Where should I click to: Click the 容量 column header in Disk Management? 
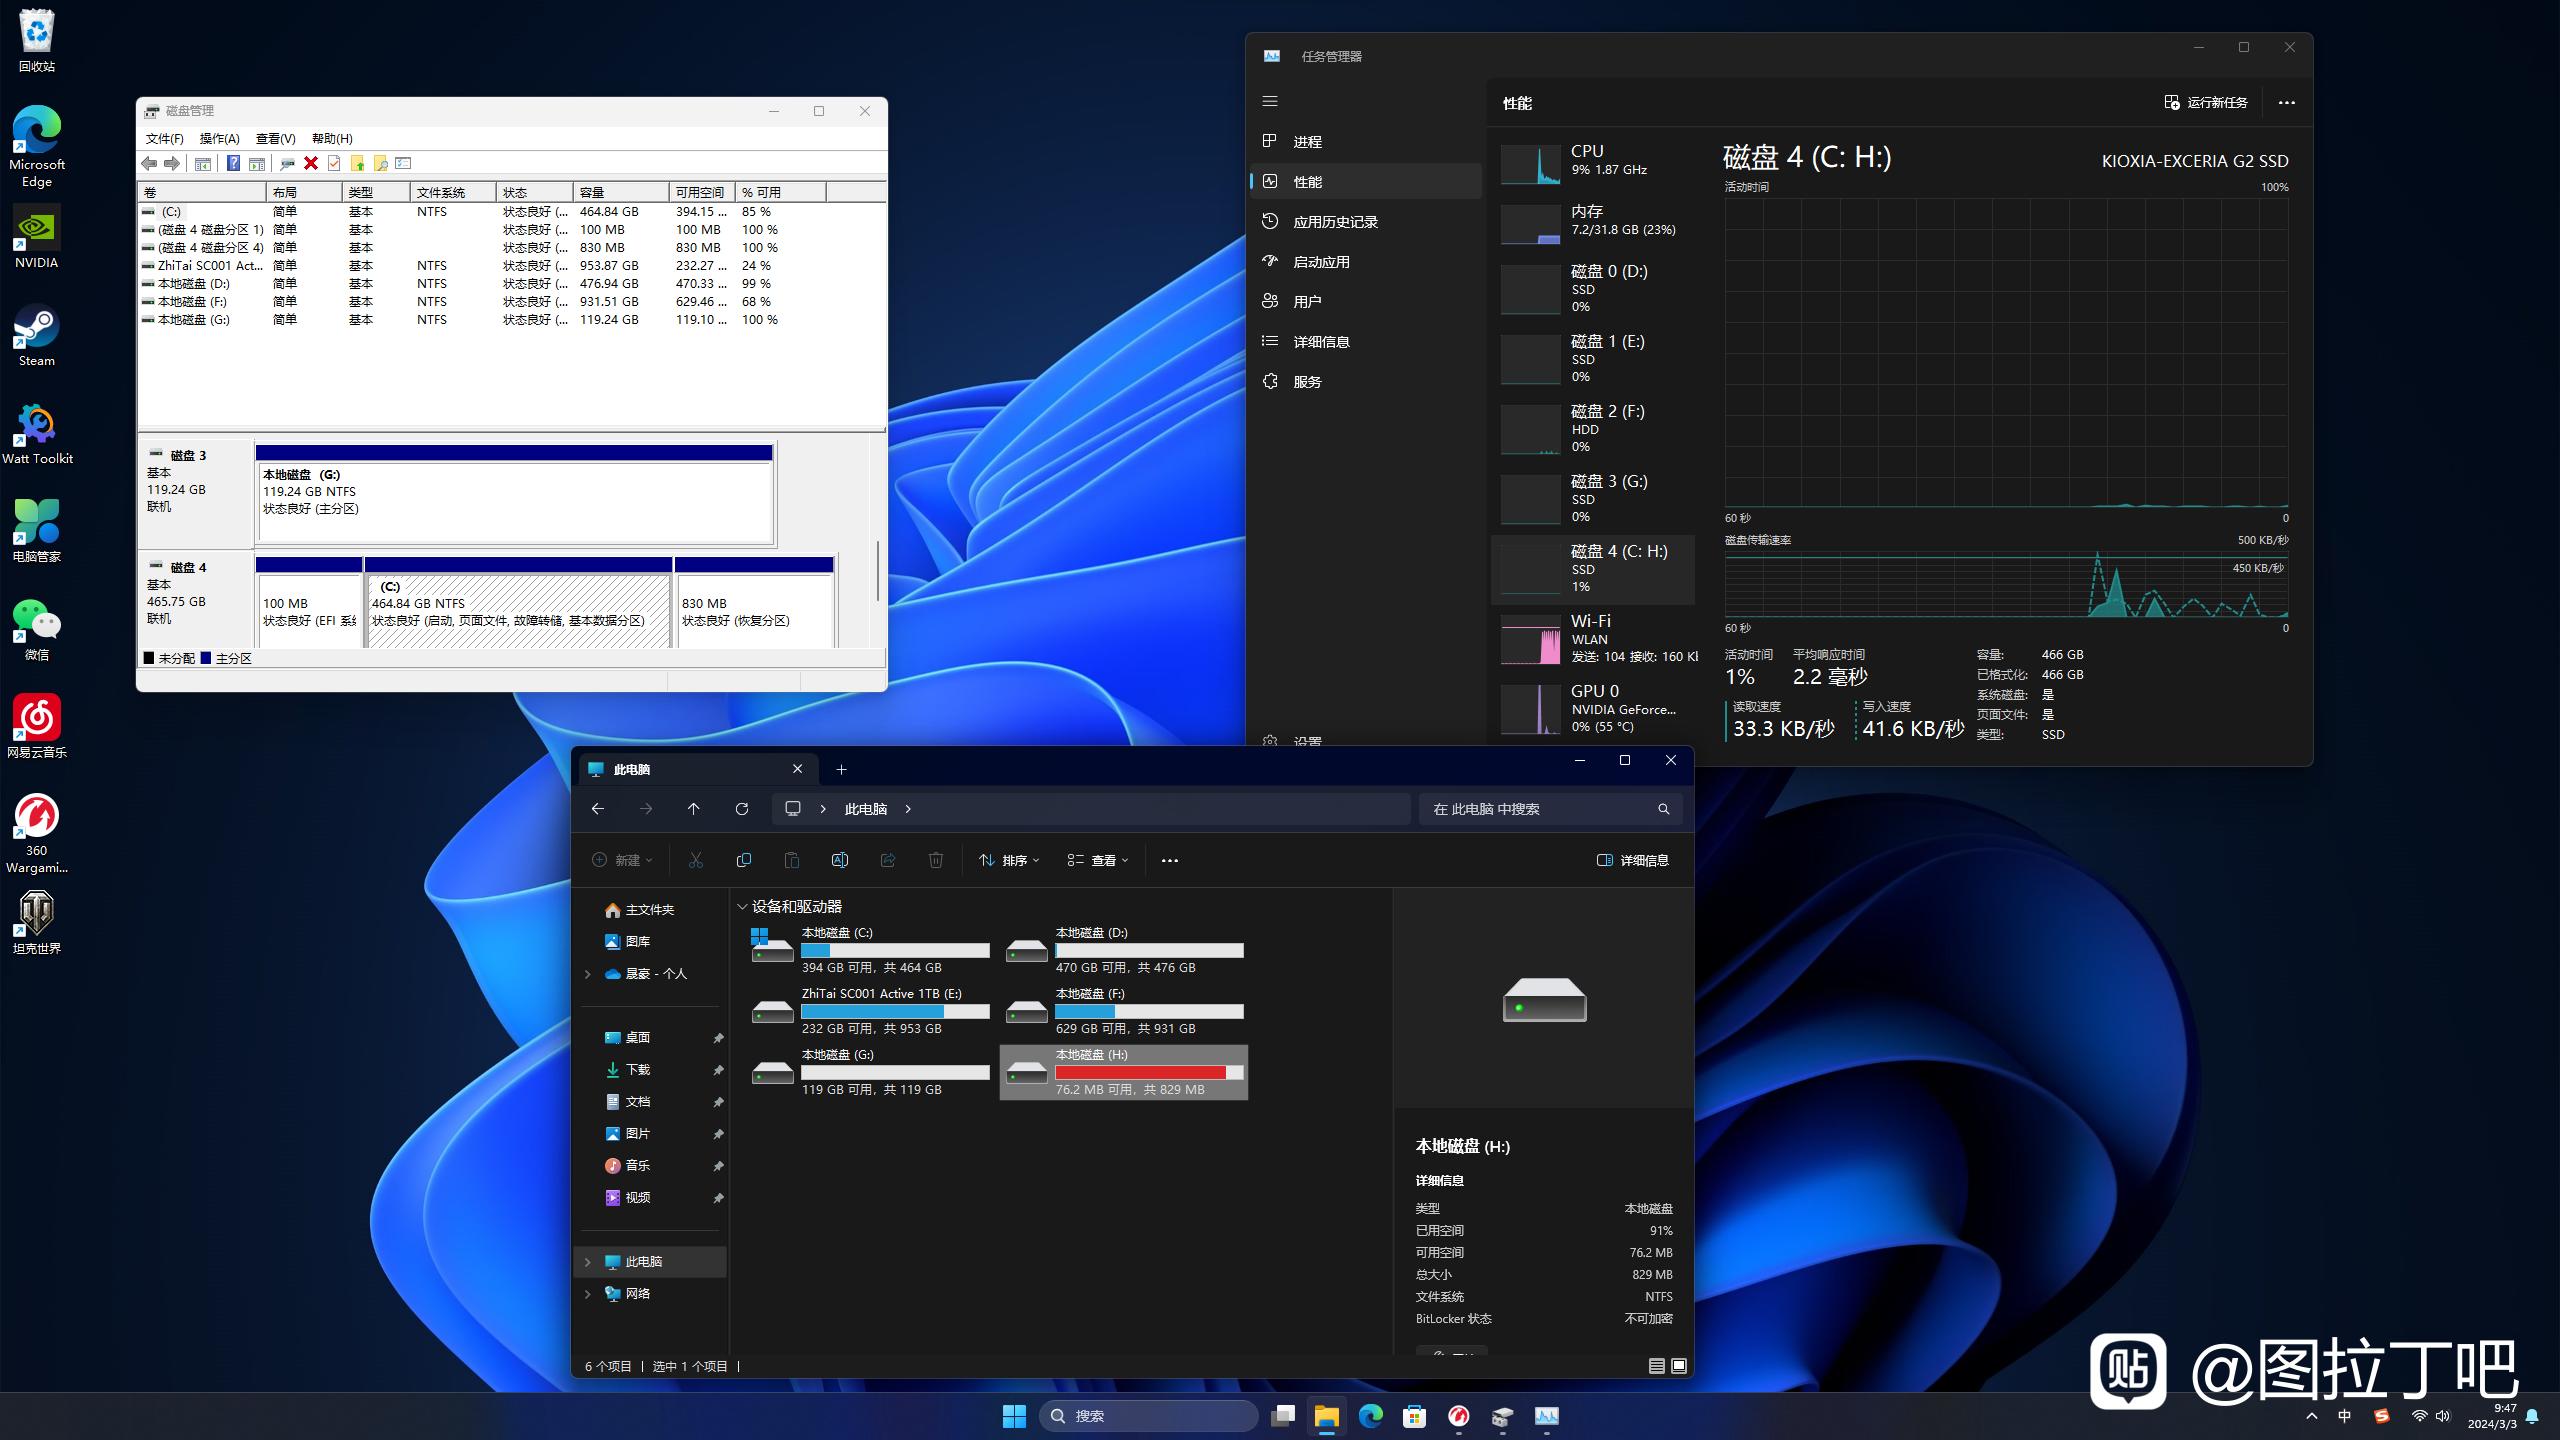click(620, 192)
